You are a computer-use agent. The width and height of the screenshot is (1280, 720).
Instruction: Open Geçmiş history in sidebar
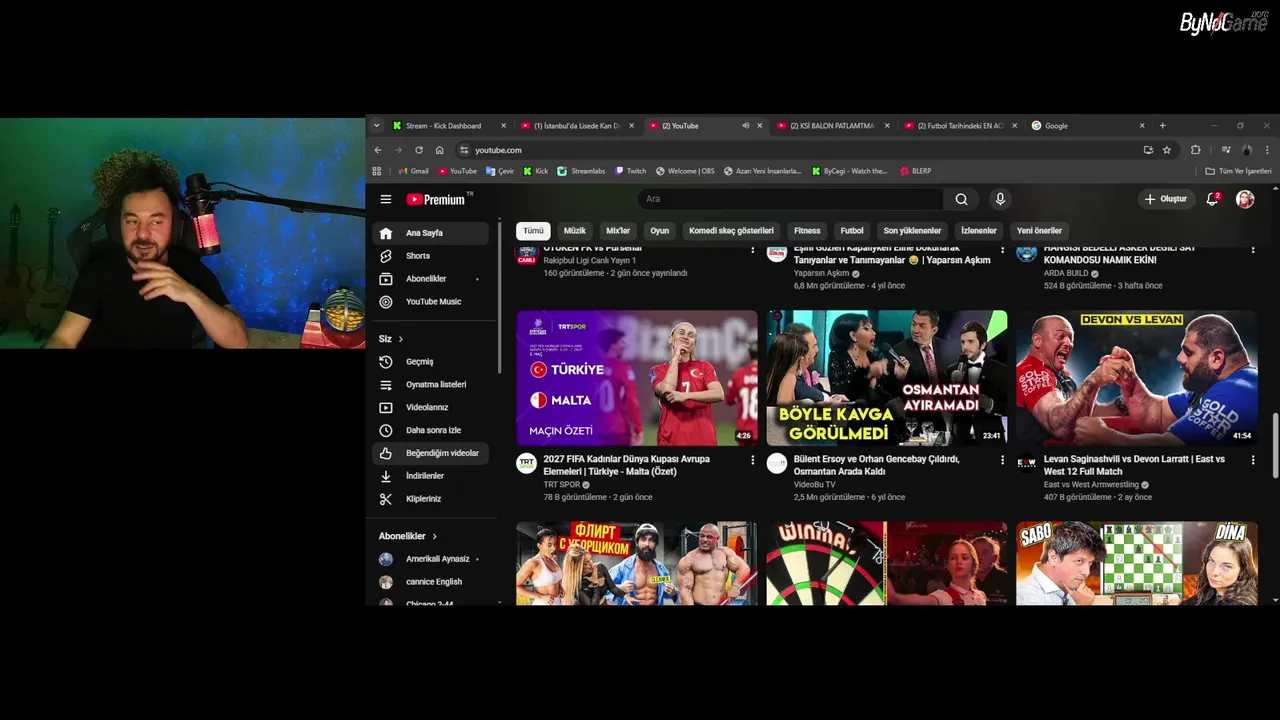tap(431, 362)
